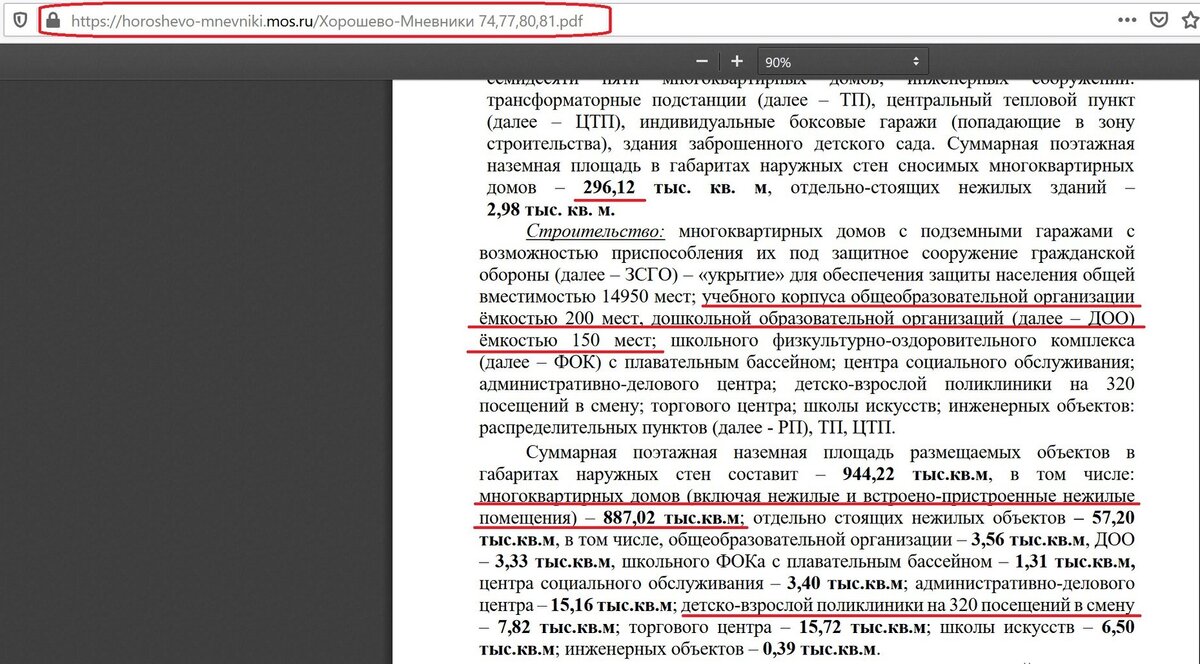
Task: Zoom out the PDF with minus
Action: [x=703, y=61]
